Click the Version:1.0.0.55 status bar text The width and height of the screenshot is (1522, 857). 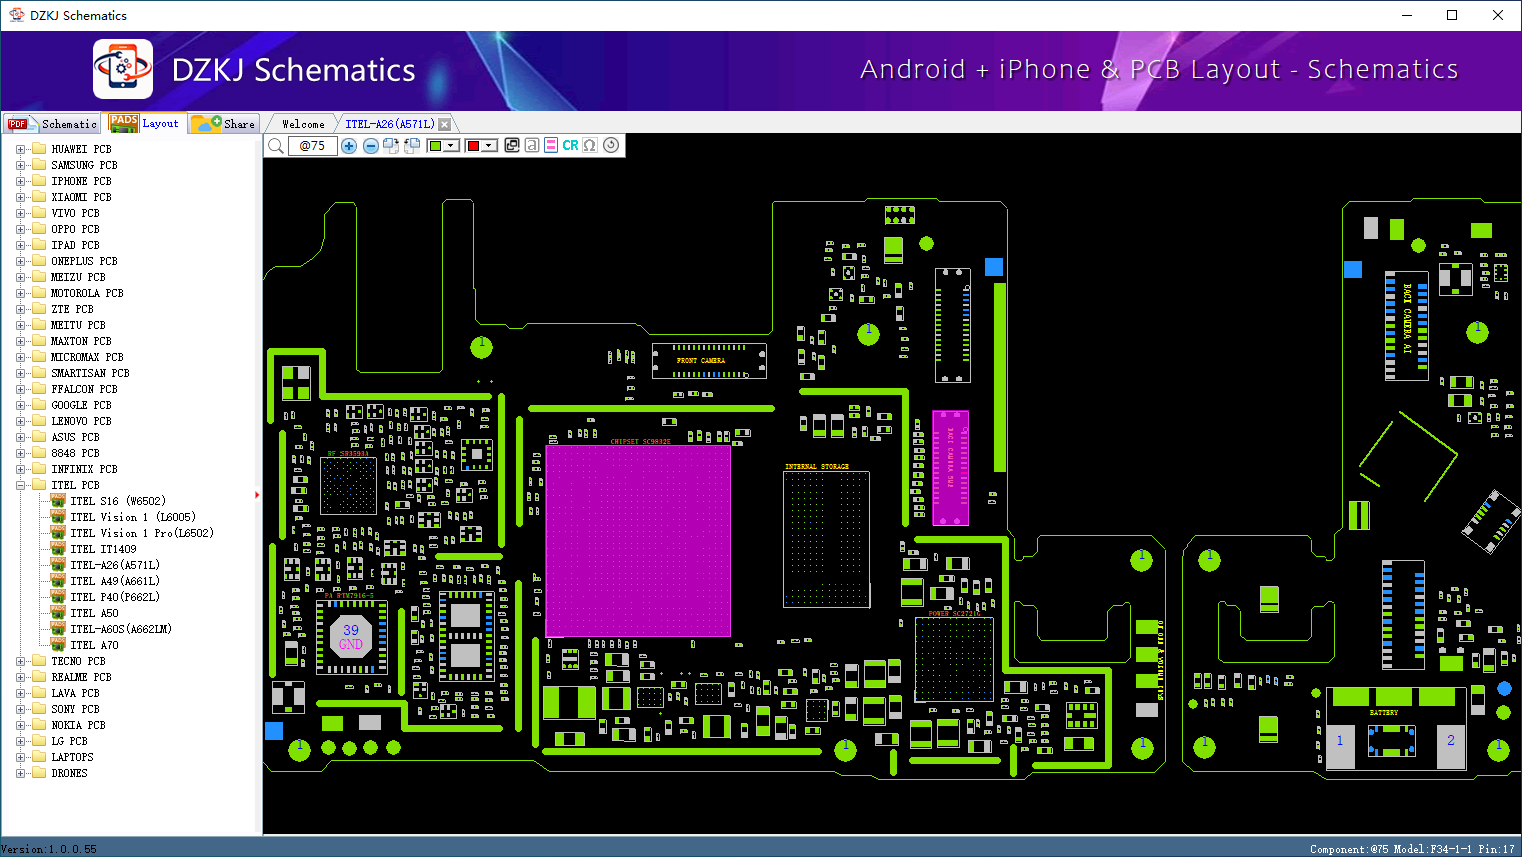[x=50, y=849]
